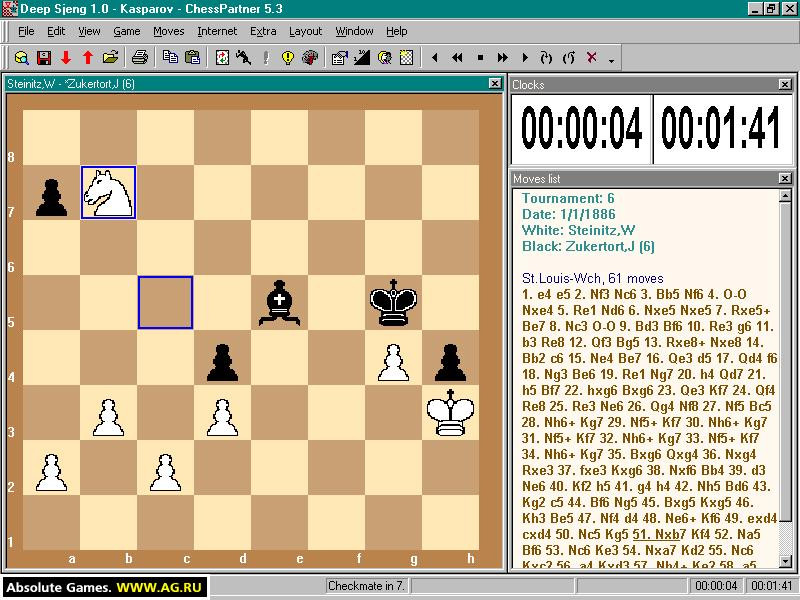800x600 pixels.
Task: Click the two faces players icon
Action: [x=384, y=58]
